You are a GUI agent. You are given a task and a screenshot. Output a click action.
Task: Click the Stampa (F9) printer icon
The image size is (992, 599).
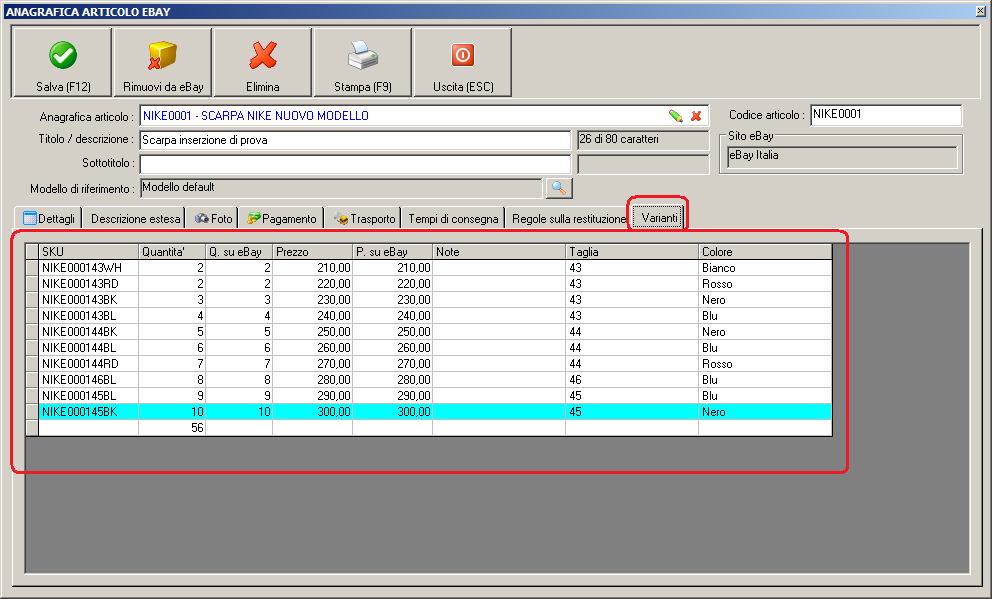click(363, 55)
